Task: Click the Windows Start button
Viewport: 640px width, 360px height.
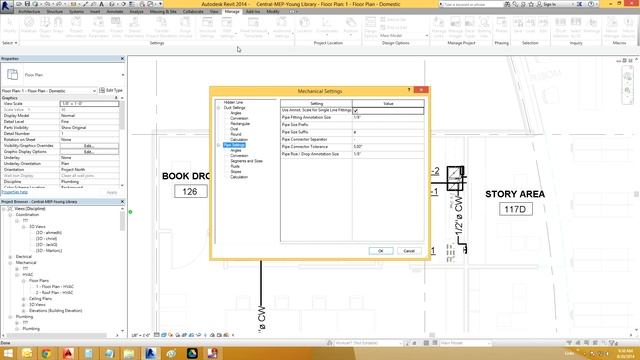Action: [8, 353]
